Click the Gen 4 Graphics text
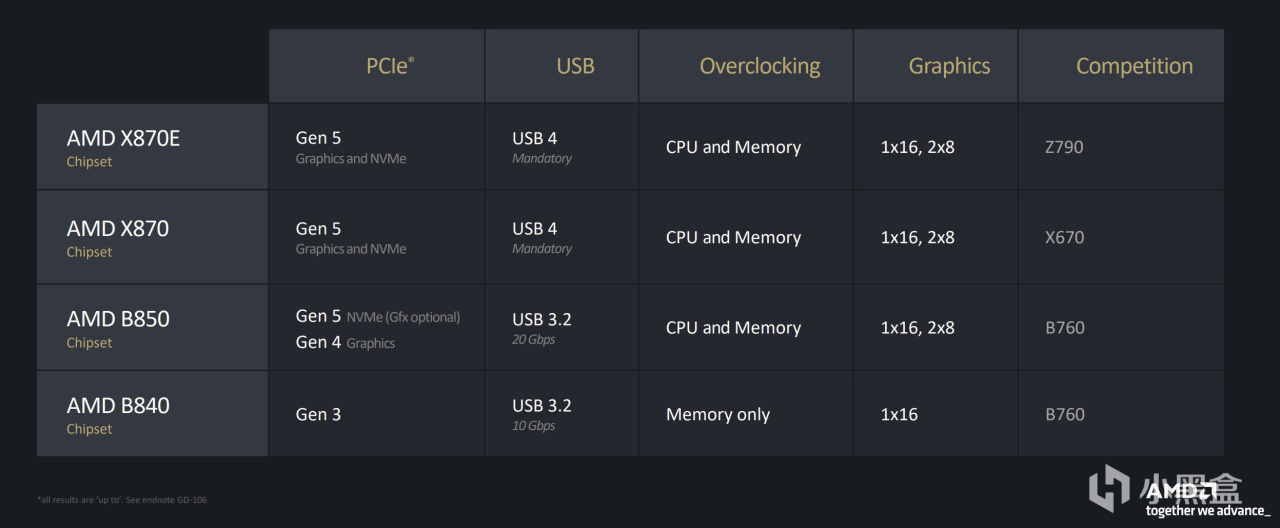Viewport: 1280px width, 528px height. coord(345,342)
